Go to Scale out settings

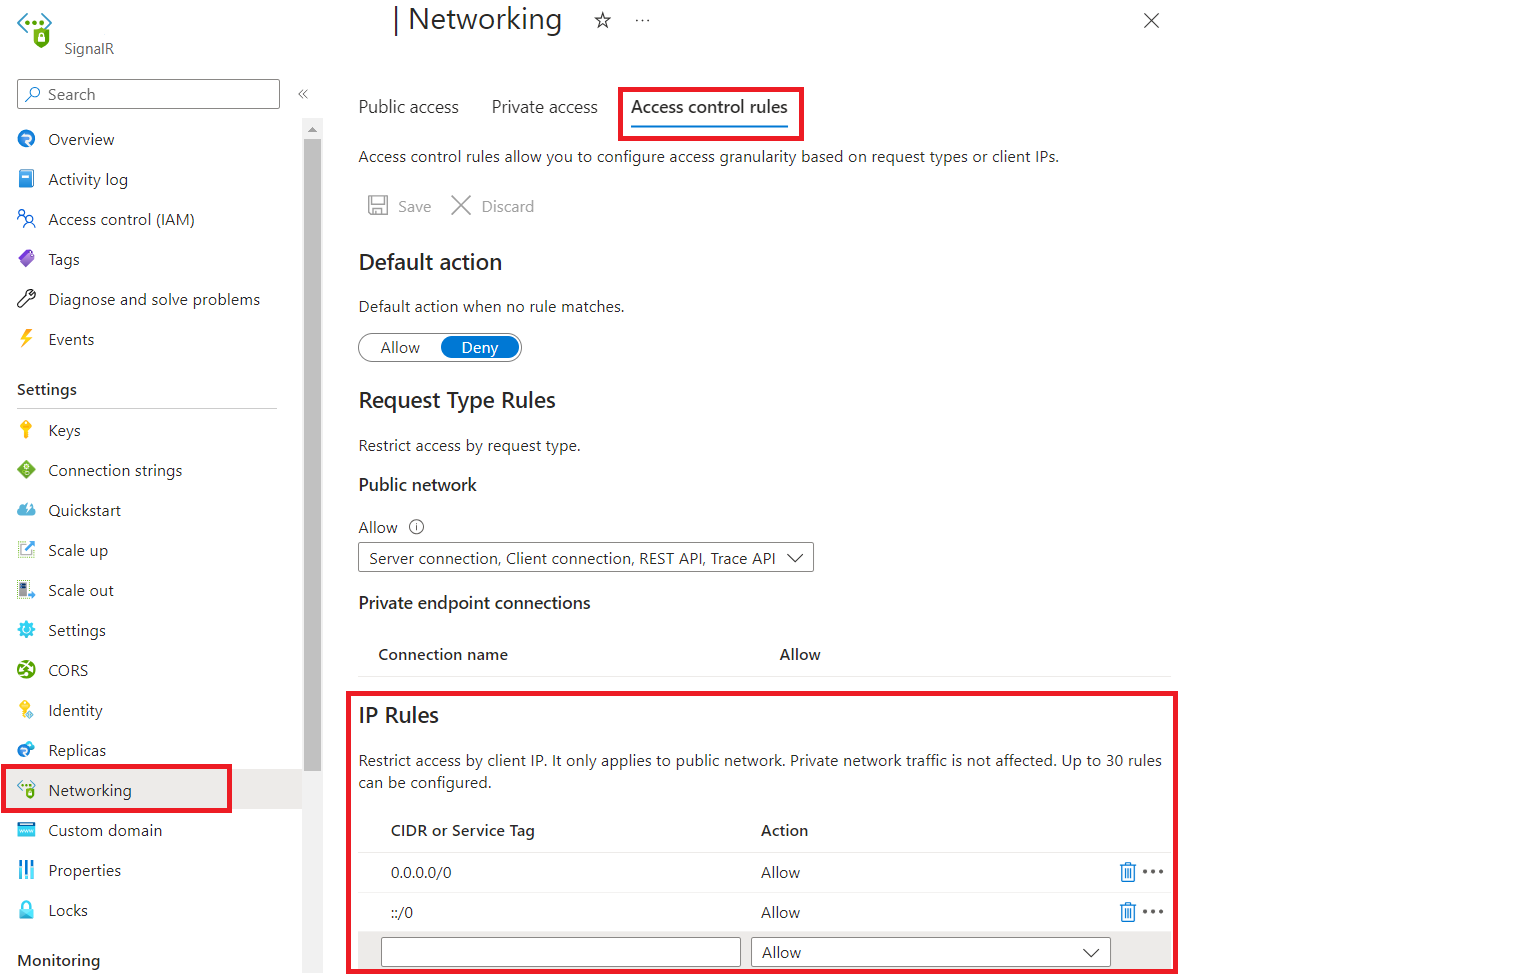pos(80,590)
